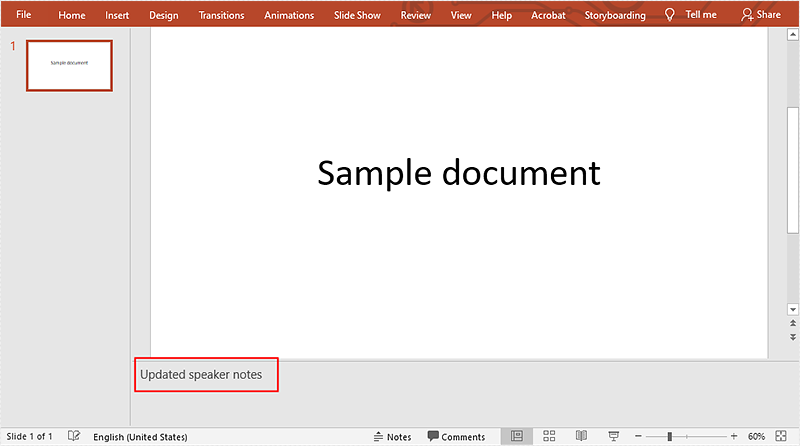Fit slide to current window
This screenshot has width=800, height=446.
tap(781, 436)
